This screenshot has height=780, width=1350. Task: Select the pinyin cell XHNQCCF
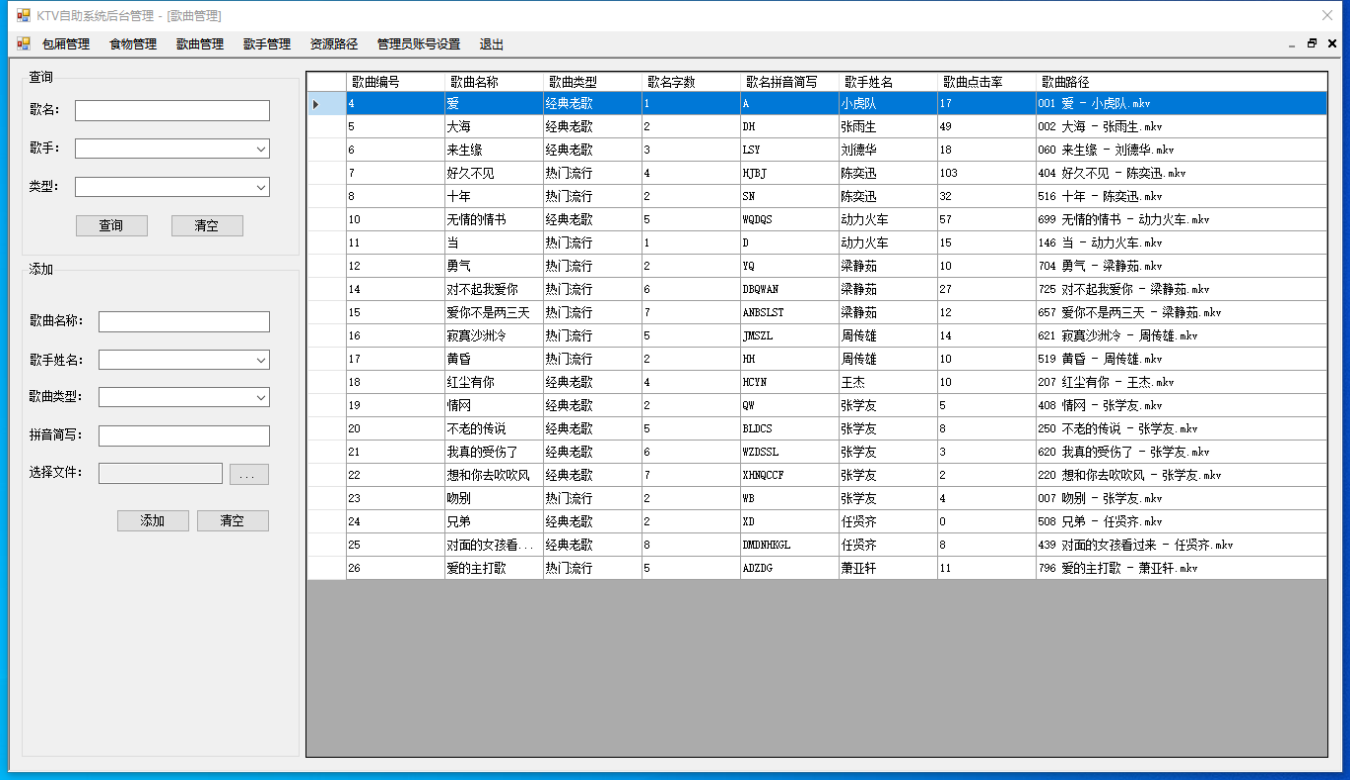pyautogui.click(x=789, y=475)
